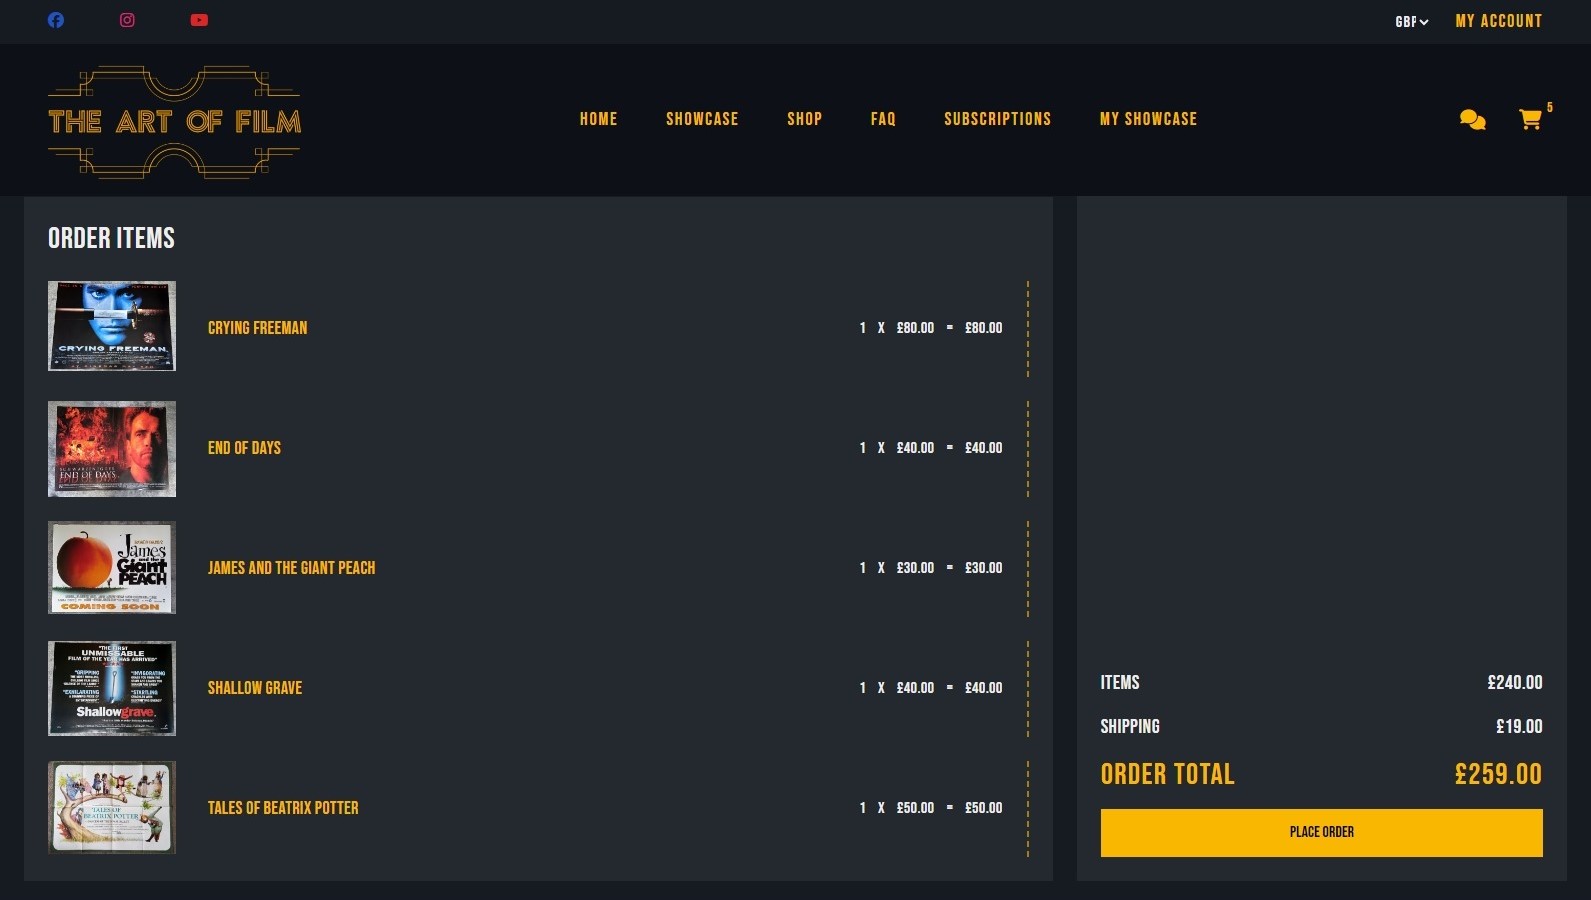This screenshot has height=900, width=1591.
Task: Select the Tales of Beatrix Potter £50.00 total
Action: 983,808
